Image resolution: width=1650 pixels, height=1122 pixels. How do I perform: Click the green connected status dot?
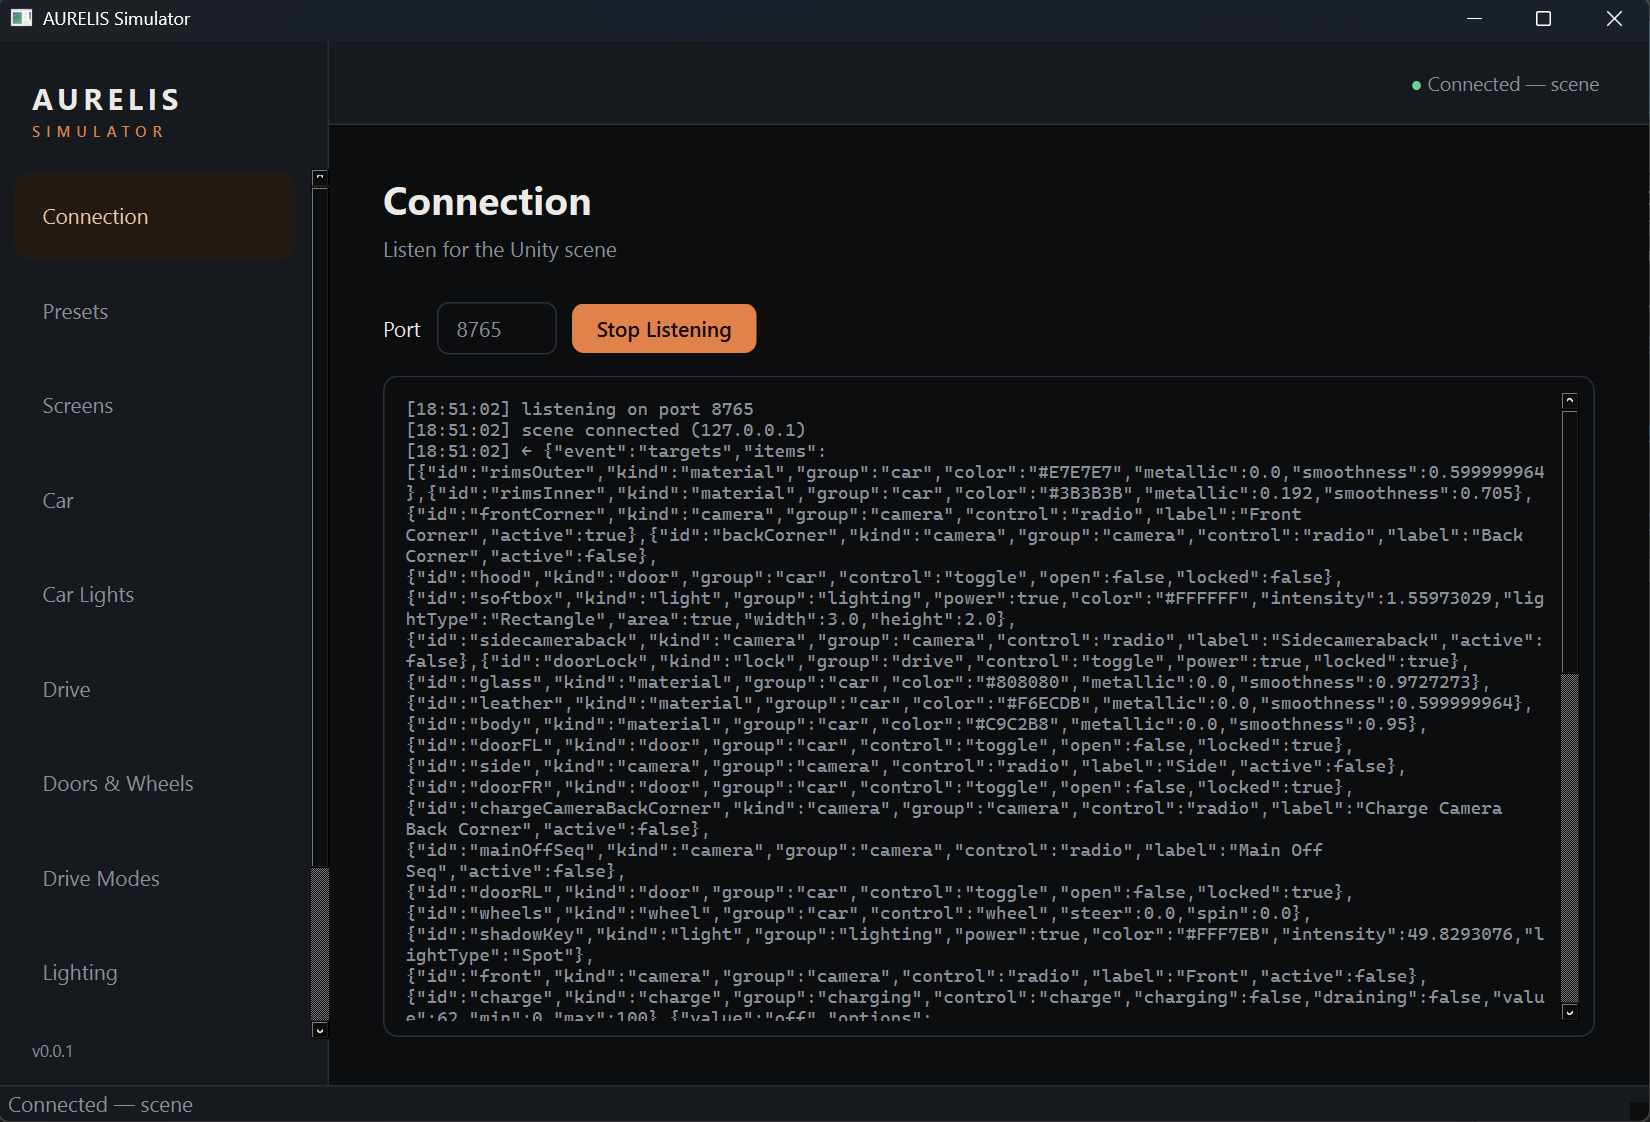[1416, 85]
